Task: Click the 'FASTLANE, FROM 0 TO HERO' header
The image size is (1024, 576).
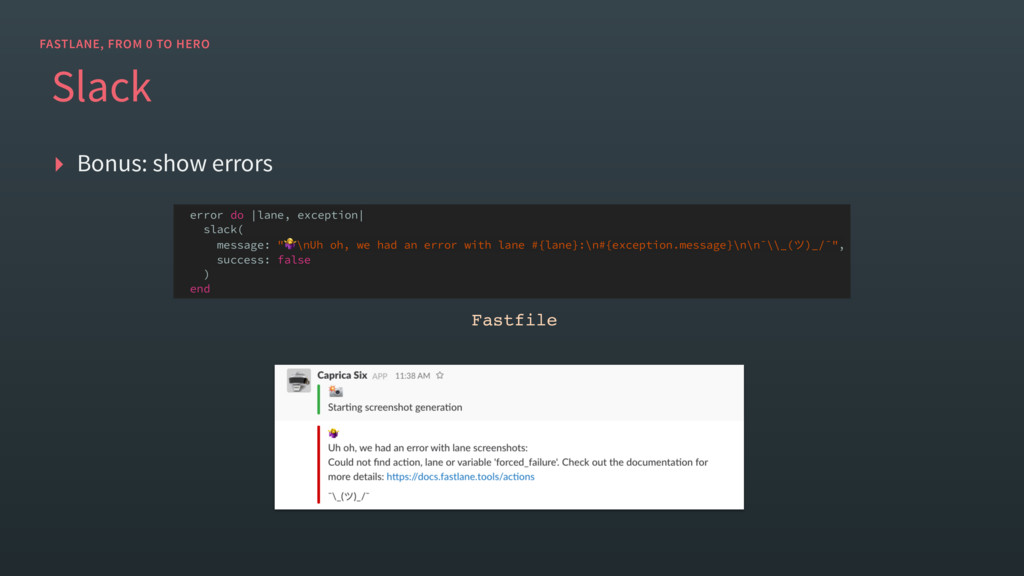Action: click(x=125, y=44)
